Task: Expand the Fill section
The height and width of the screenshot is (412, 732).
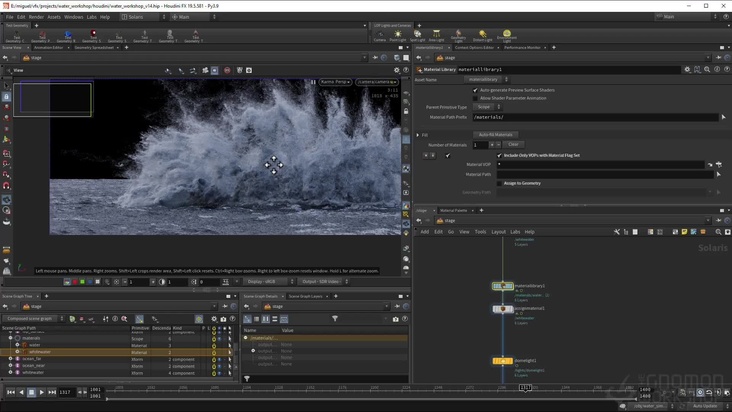Action: (x=418, y=135)
